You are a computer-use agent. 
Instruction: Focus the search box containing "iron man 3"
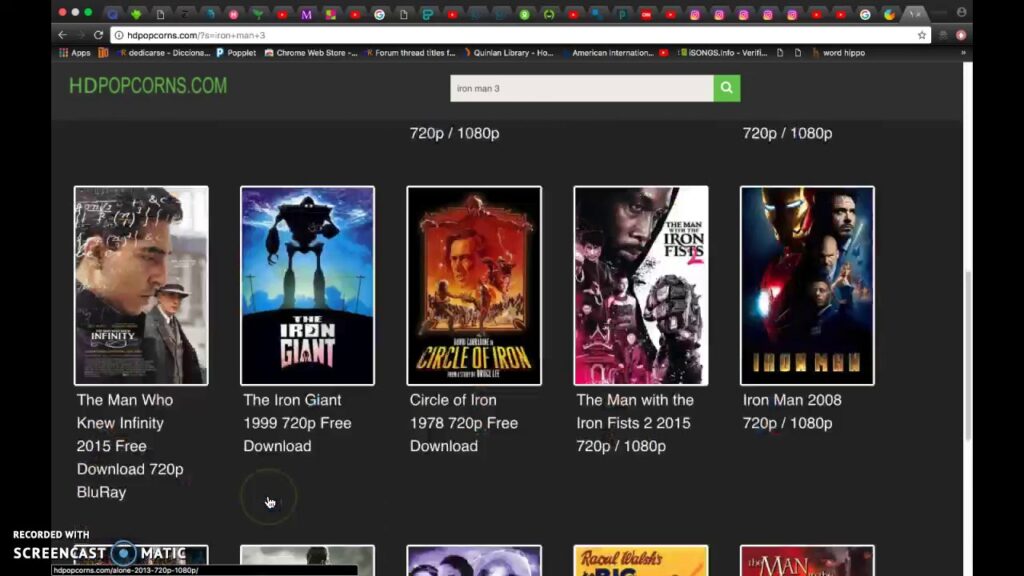tap(581, 88)
